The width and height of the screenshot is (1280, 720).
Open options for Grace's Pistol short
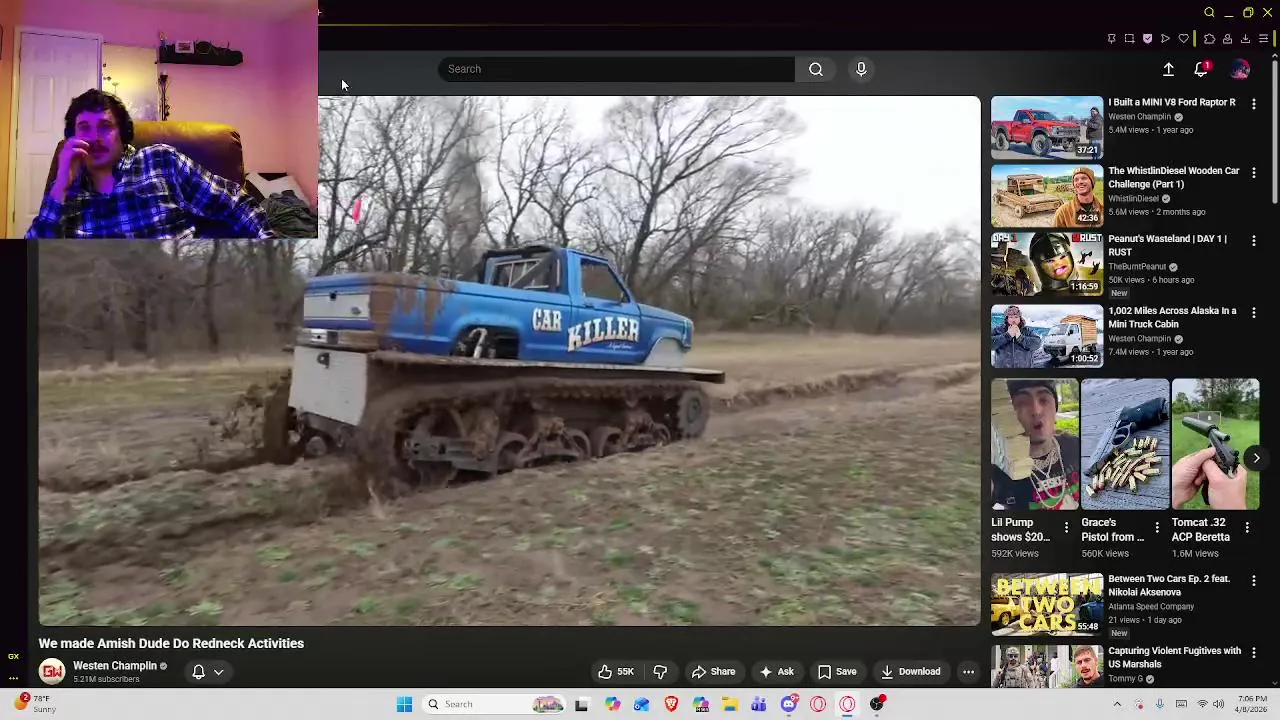[x=1157, y=527]
